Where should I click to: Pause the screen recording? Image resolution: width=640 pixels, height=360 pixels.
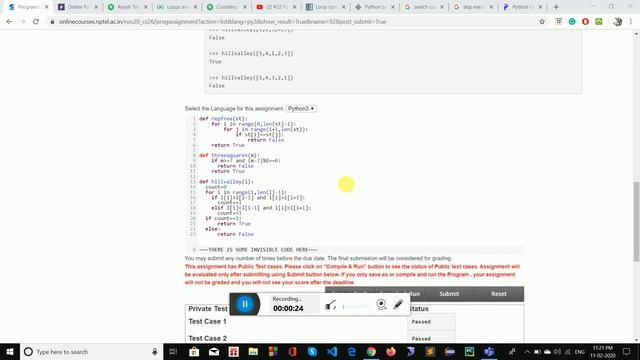click(x=245, y=304)
